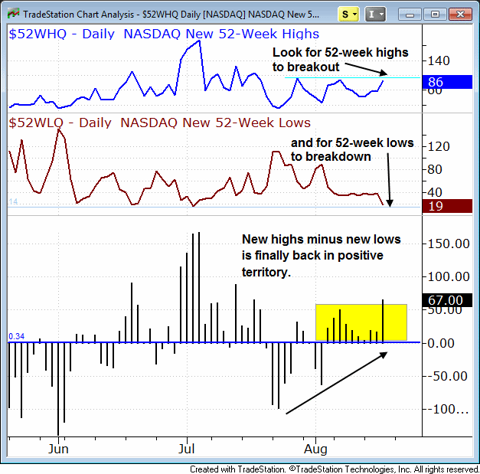Screen dimensions: 480x474
Task: Close the Chart Analysis window
Action: click(460, 14)
